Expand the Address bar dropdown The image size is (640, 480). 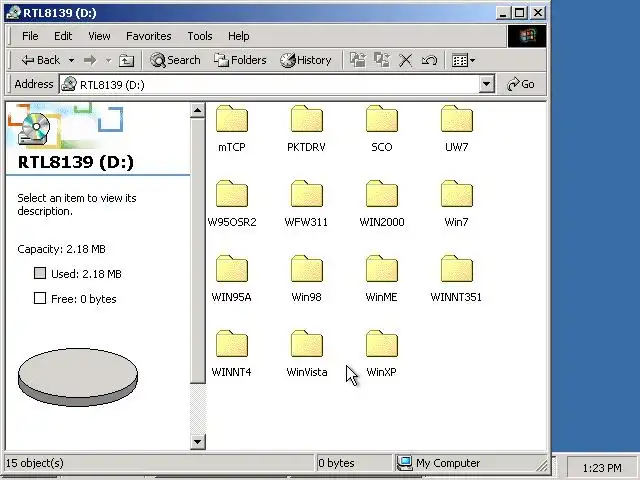(x=486, y=84)
